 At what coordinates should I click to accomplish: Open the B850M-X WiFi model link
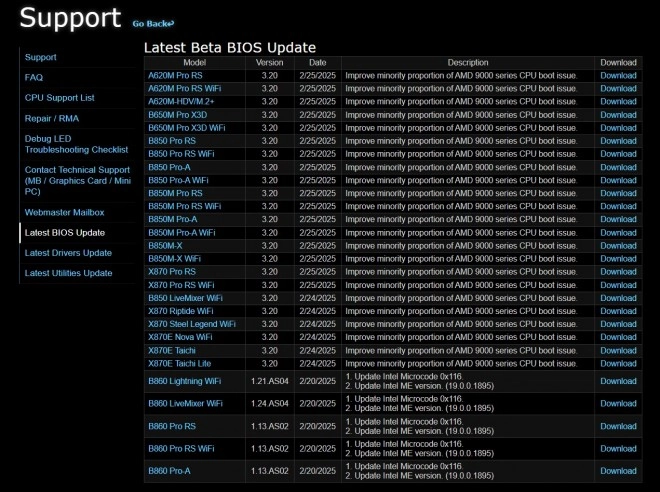pyautogui.click(x=174, y=259)
